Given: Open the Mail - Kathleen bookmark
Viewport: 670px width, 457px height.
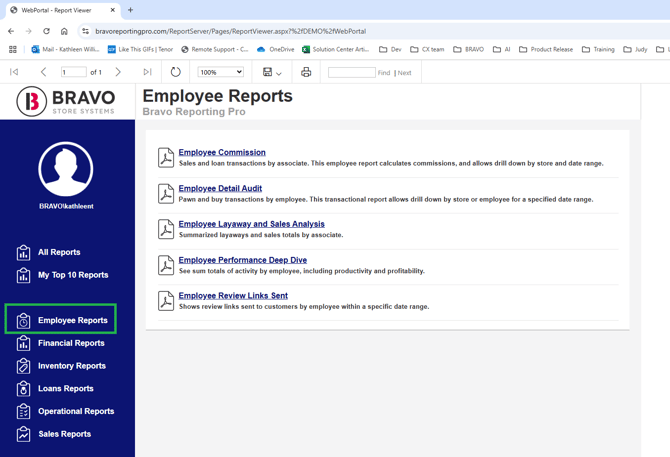Looking at the screenshot, I should pyautogui.click(x=65, y=50).
